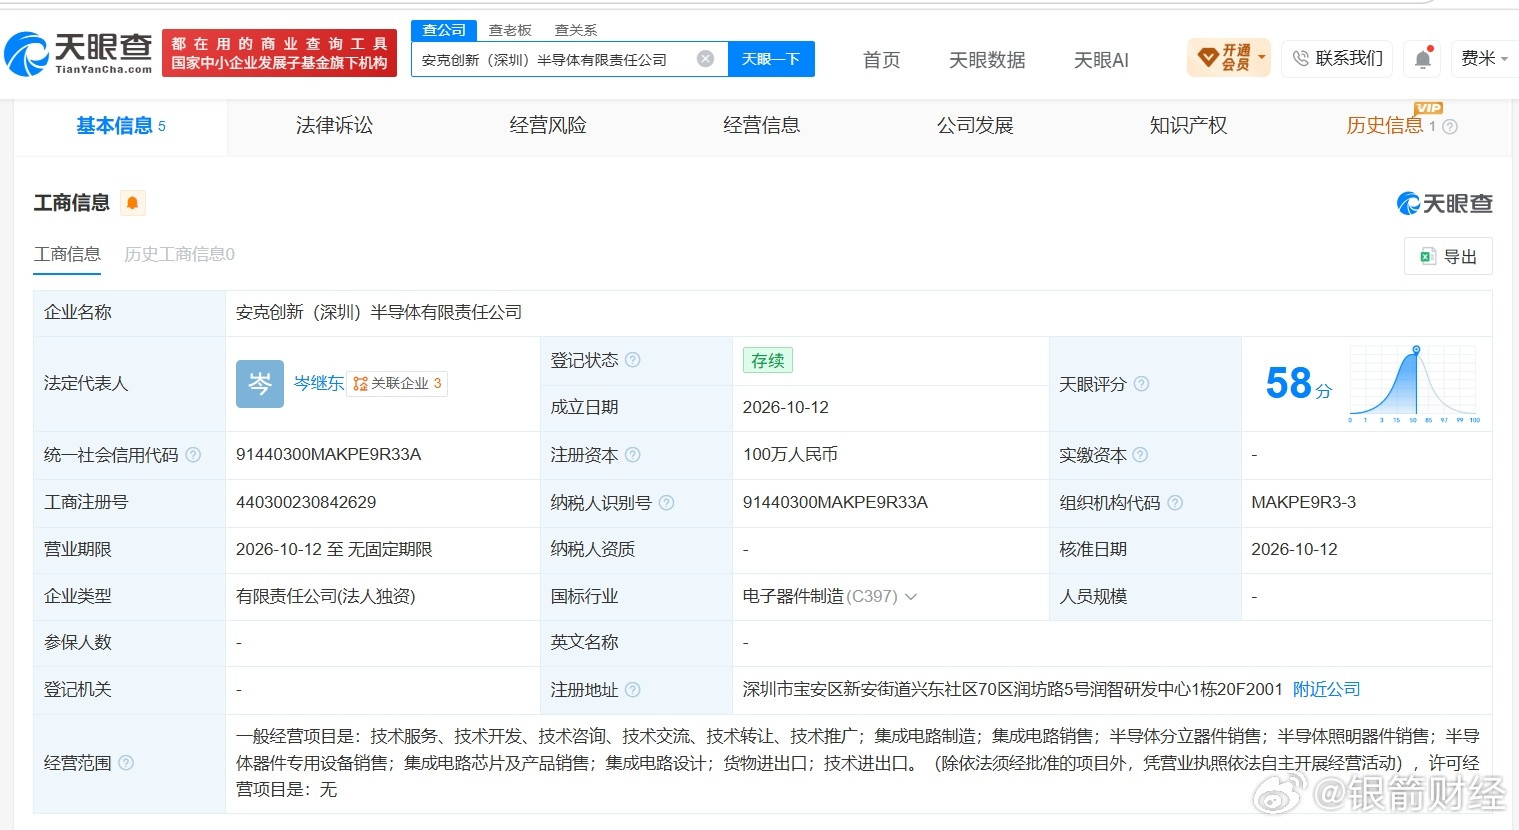Open help icon next to 登记状态
The width and height of the screenshot is (1519, 830).
(633, 360)
